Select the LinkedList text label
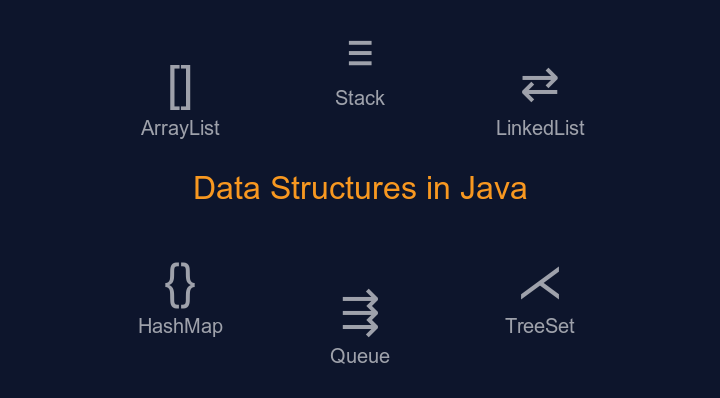Viewport: 720px width, 398px height. click(540, 128)
